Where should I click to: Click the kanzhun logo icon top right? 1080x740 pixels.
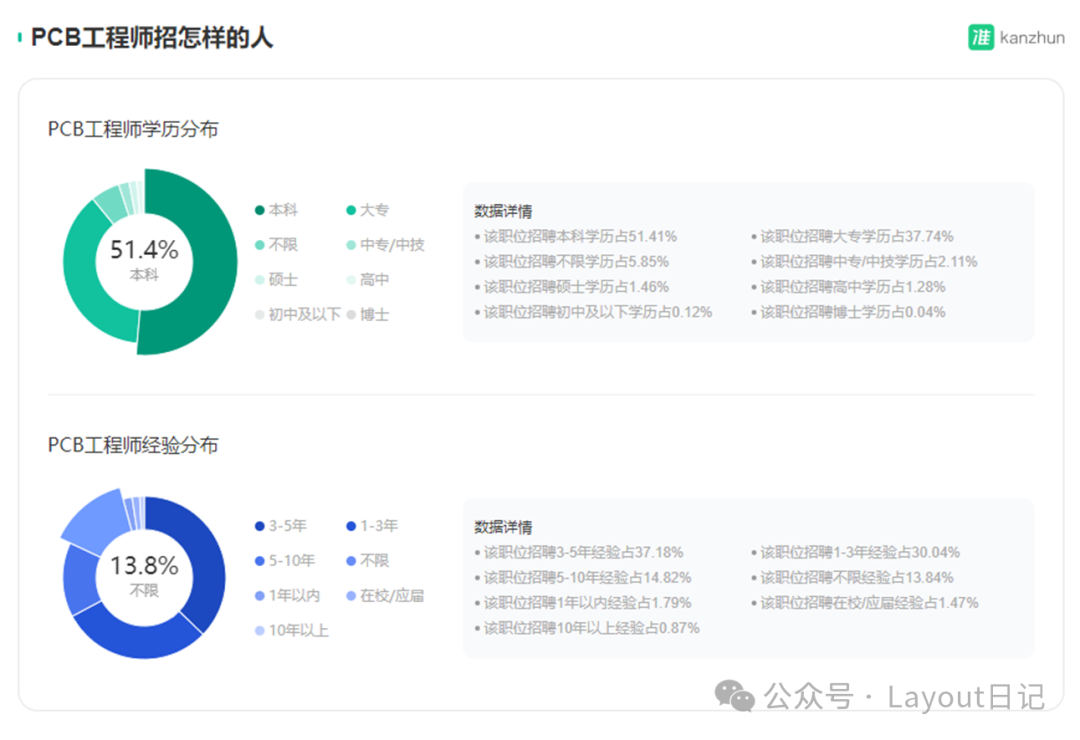tap(983, 36)
